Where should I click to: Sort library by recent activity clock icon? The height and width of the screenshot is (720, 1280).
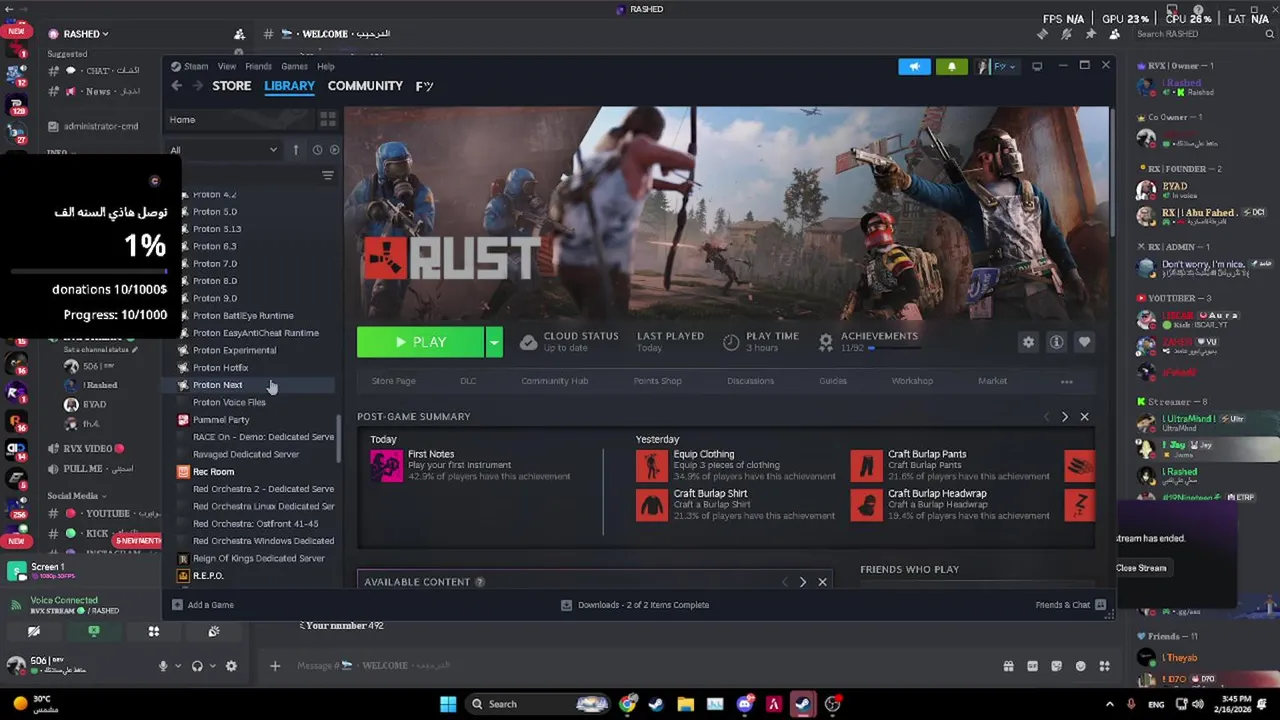click(317, 150)
